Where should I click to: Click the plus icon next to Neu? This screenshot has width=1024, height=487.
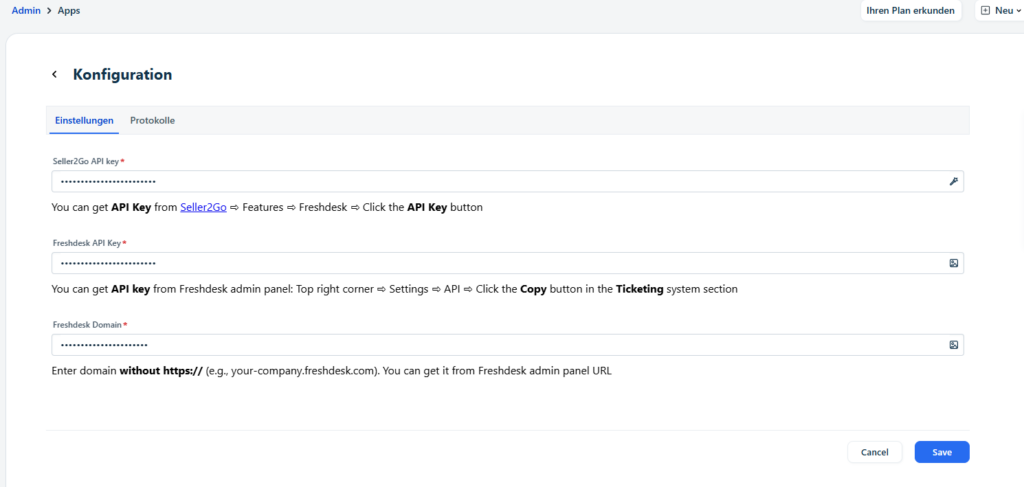pos(985,10)
